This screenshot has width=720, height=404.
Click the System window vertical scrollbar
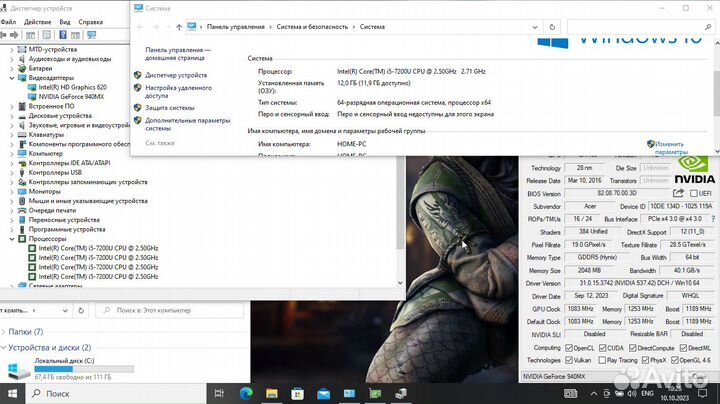[x=717, y=94]
